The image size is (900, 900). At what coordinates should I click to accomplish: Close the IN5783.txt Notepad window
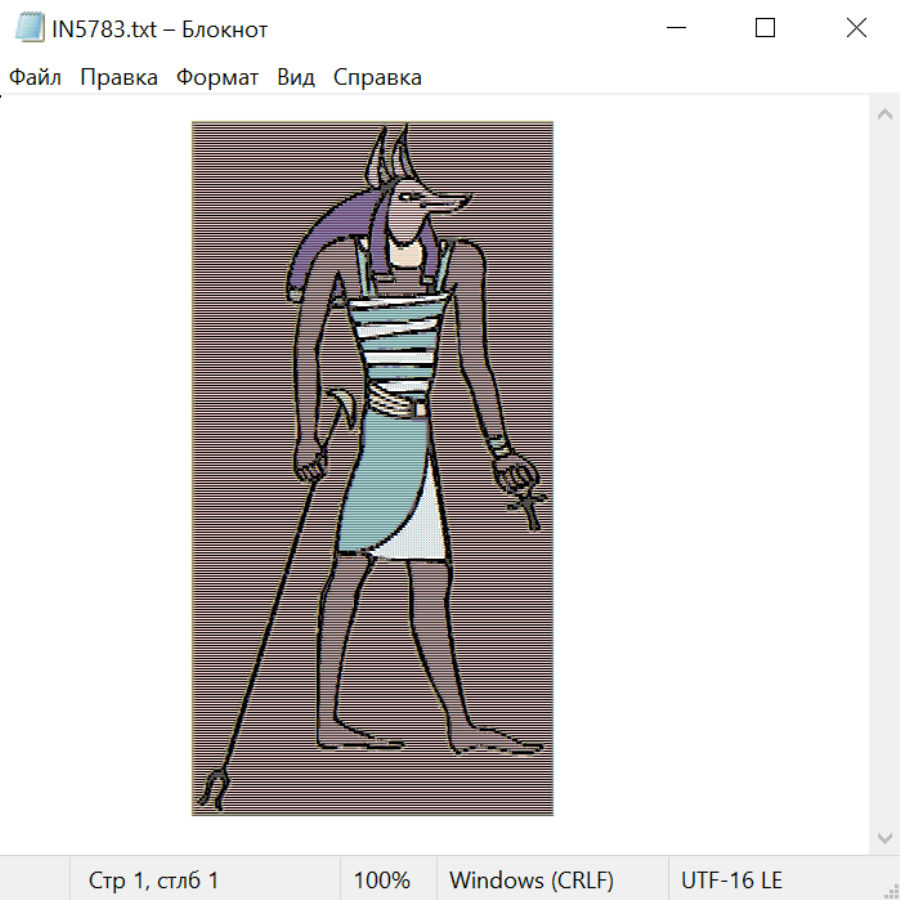pyautogui.click(x=856, y=29)
